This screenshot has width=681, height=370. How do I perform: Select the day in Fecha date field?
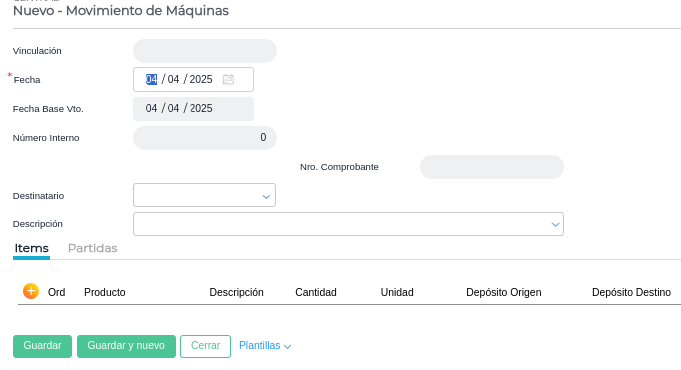point(151,79)
